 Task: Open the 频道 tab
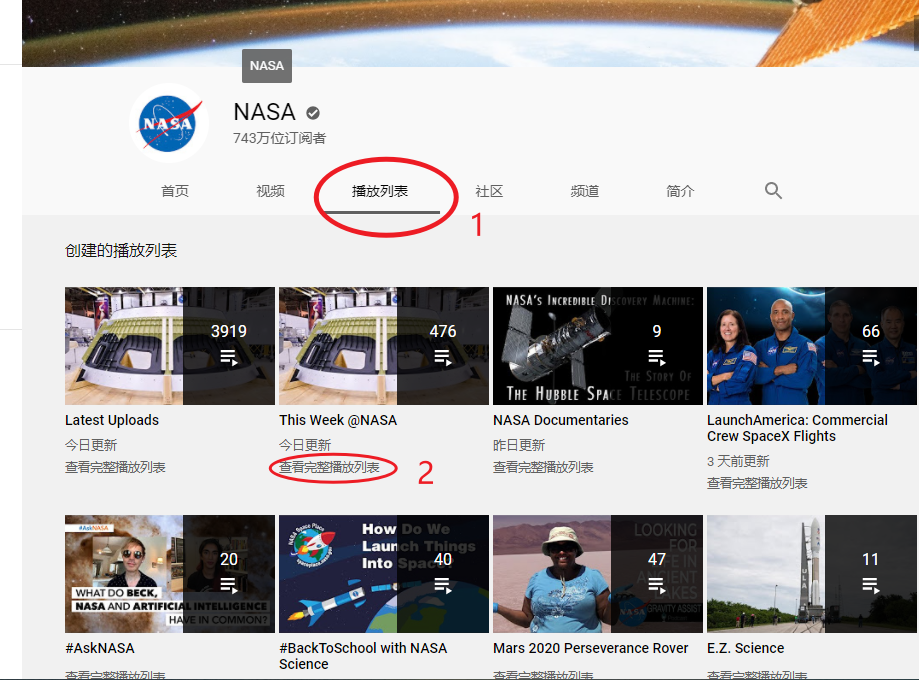[585, 191]
